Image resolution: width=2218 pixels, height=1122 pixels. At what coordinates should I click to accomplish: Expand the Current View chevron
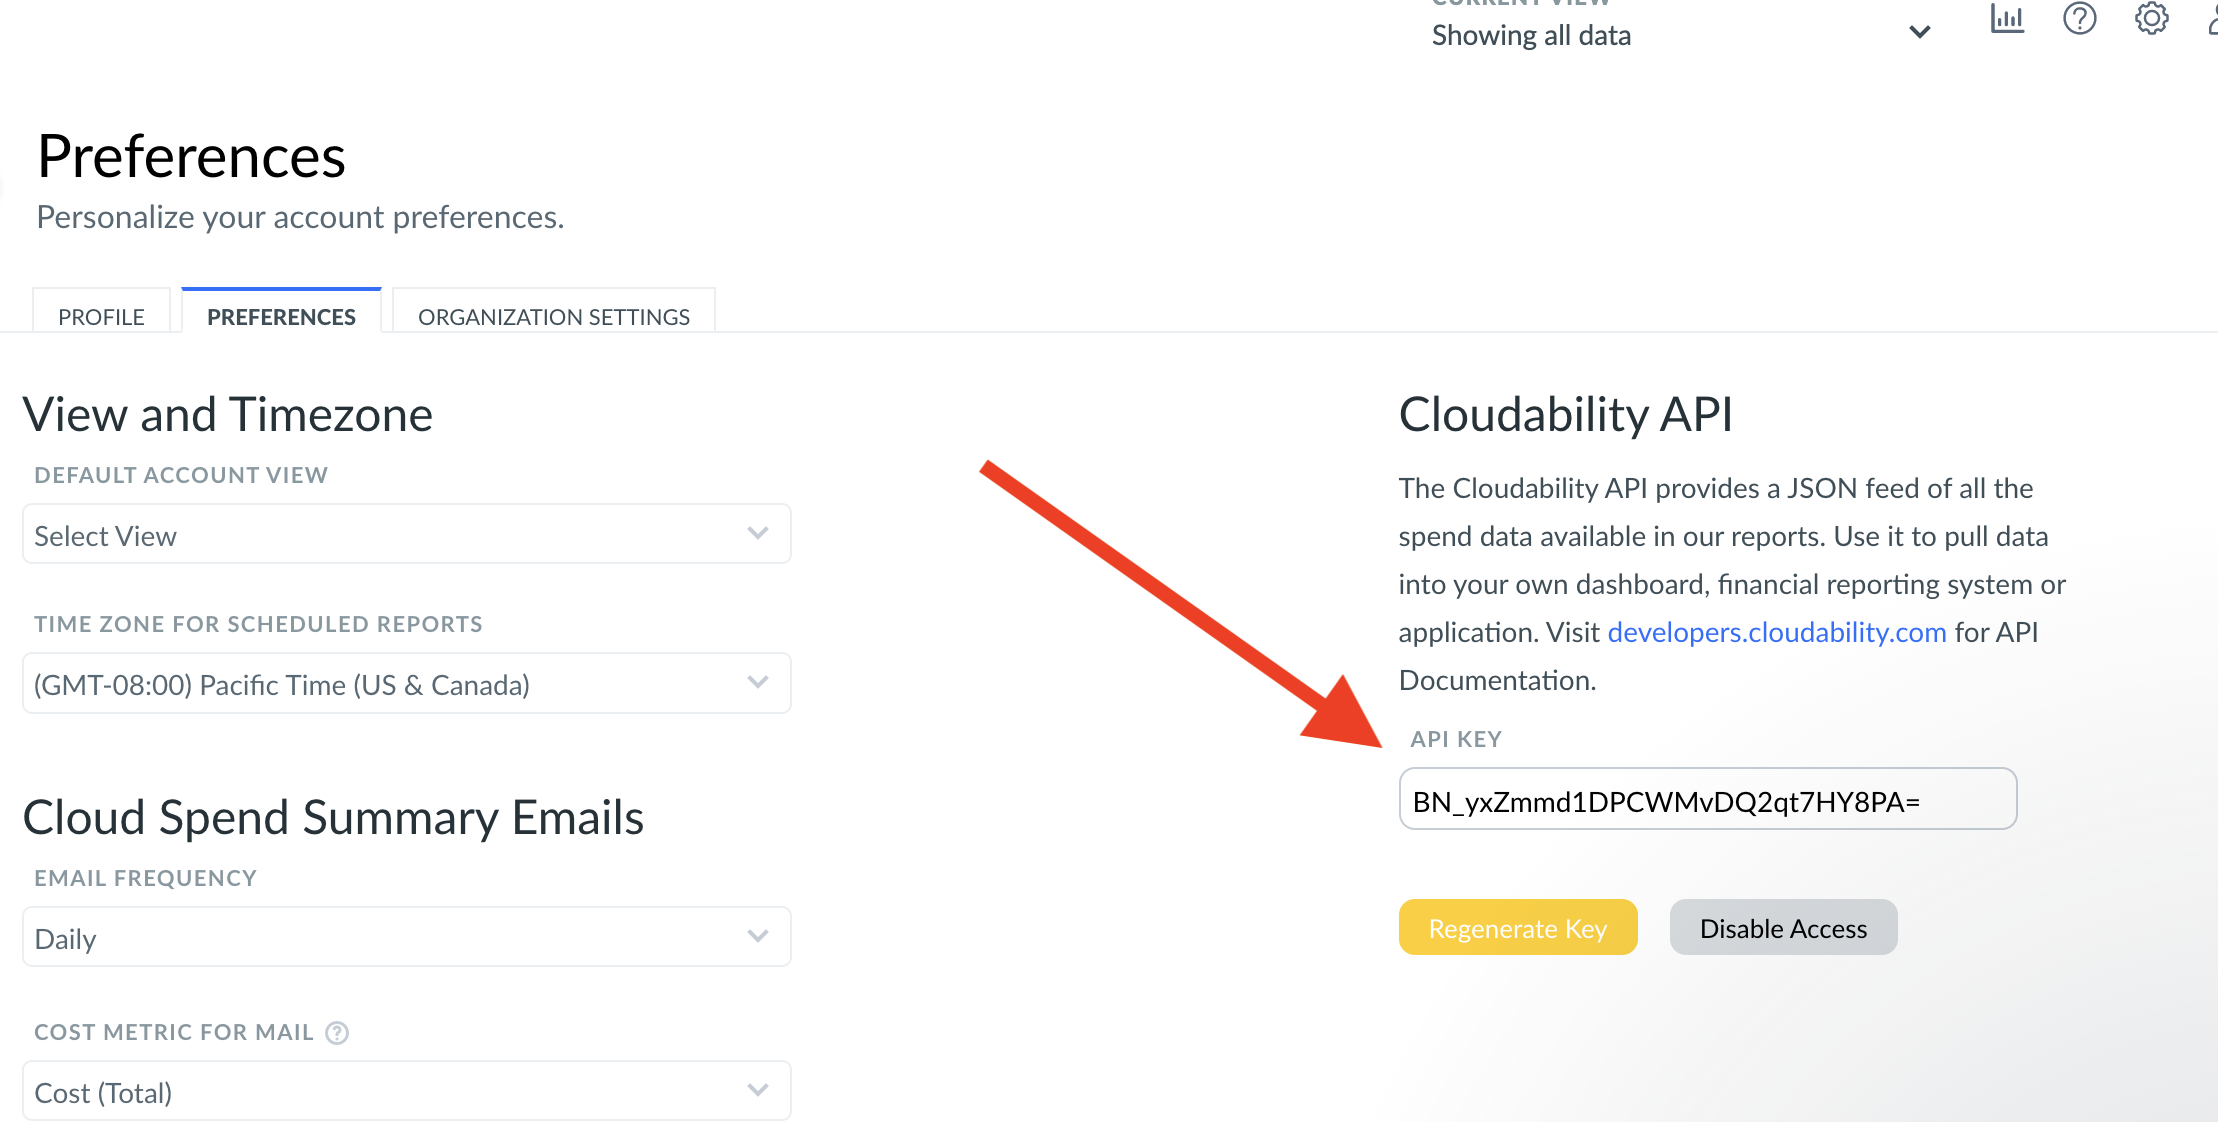click(x=1919, y=33)
